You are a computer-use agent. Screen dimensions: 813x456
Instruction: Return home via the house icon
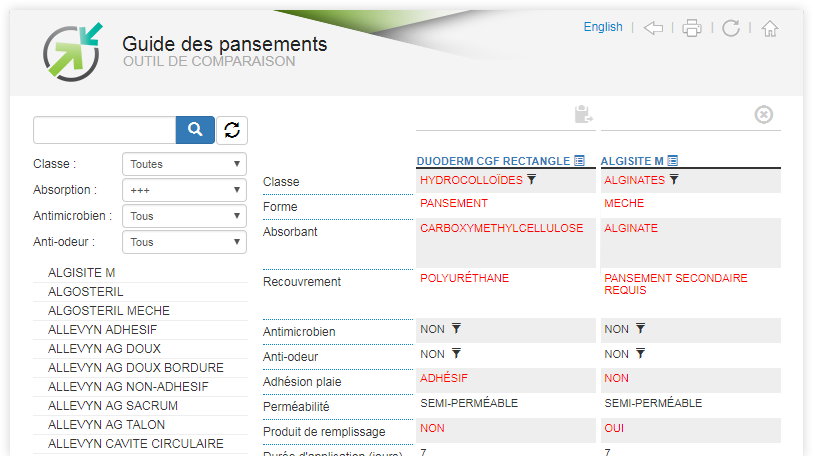[769, 28]
